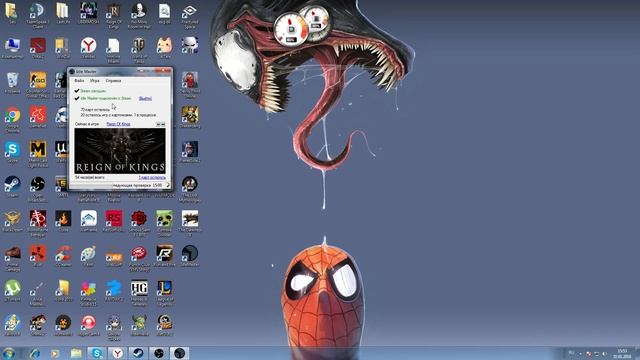Select the Steam desktop shortcut
640x360 pixels.
12,187
